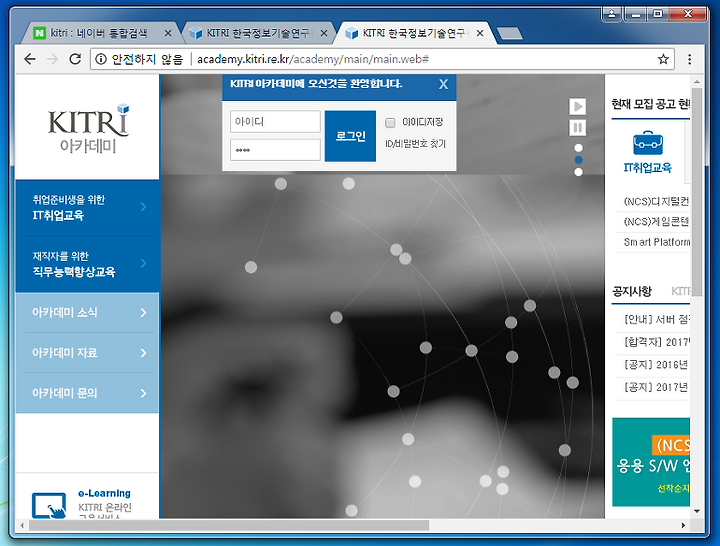Open the IT취업교육 sidebar menu
The height and width of the screenshot is (546, 720).
[x=87, y=208]
